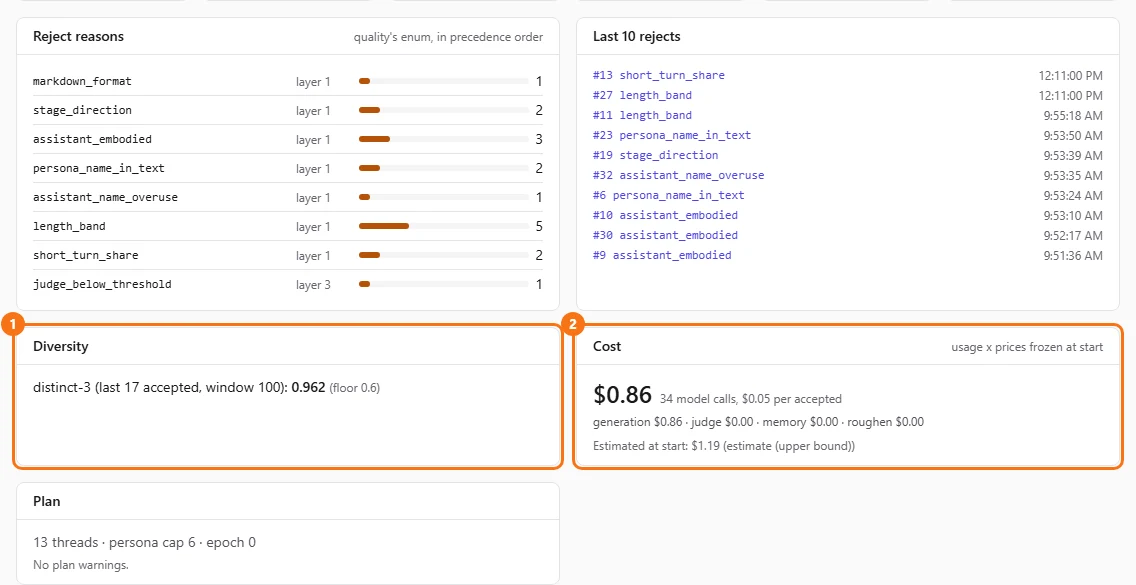
Task: Select the assistant_embodied reject reason label
Action: [x=93, y=139]
